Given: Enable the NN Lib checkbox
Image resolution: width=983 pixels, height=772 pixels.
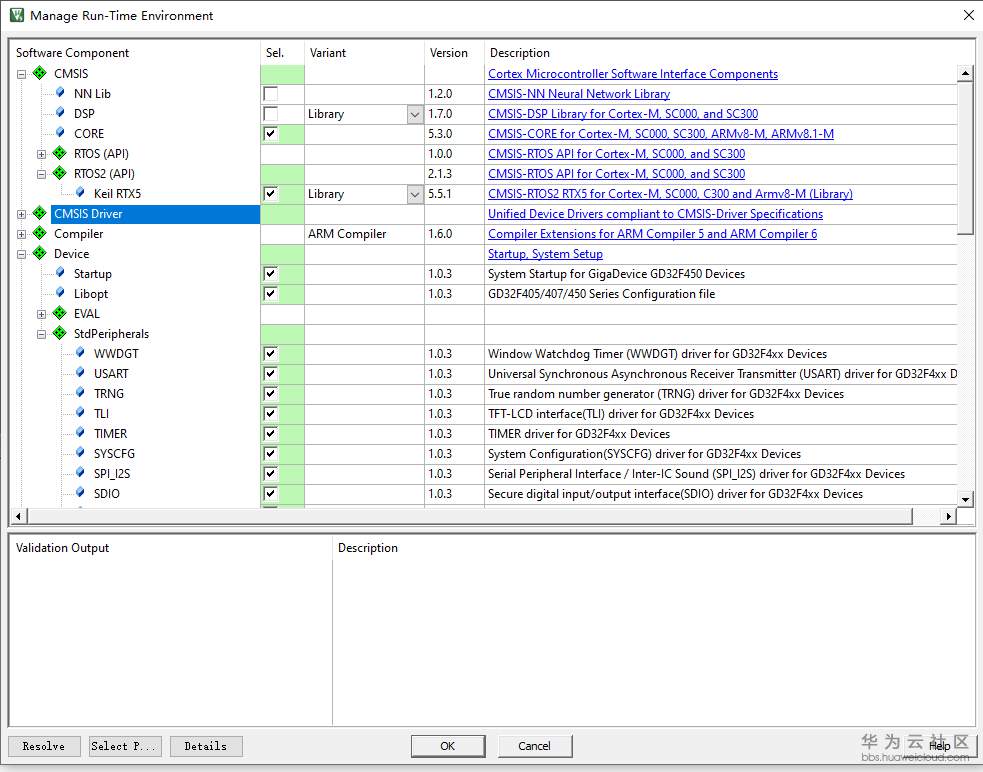Looking at the screenshot, I should coord(270,93).
